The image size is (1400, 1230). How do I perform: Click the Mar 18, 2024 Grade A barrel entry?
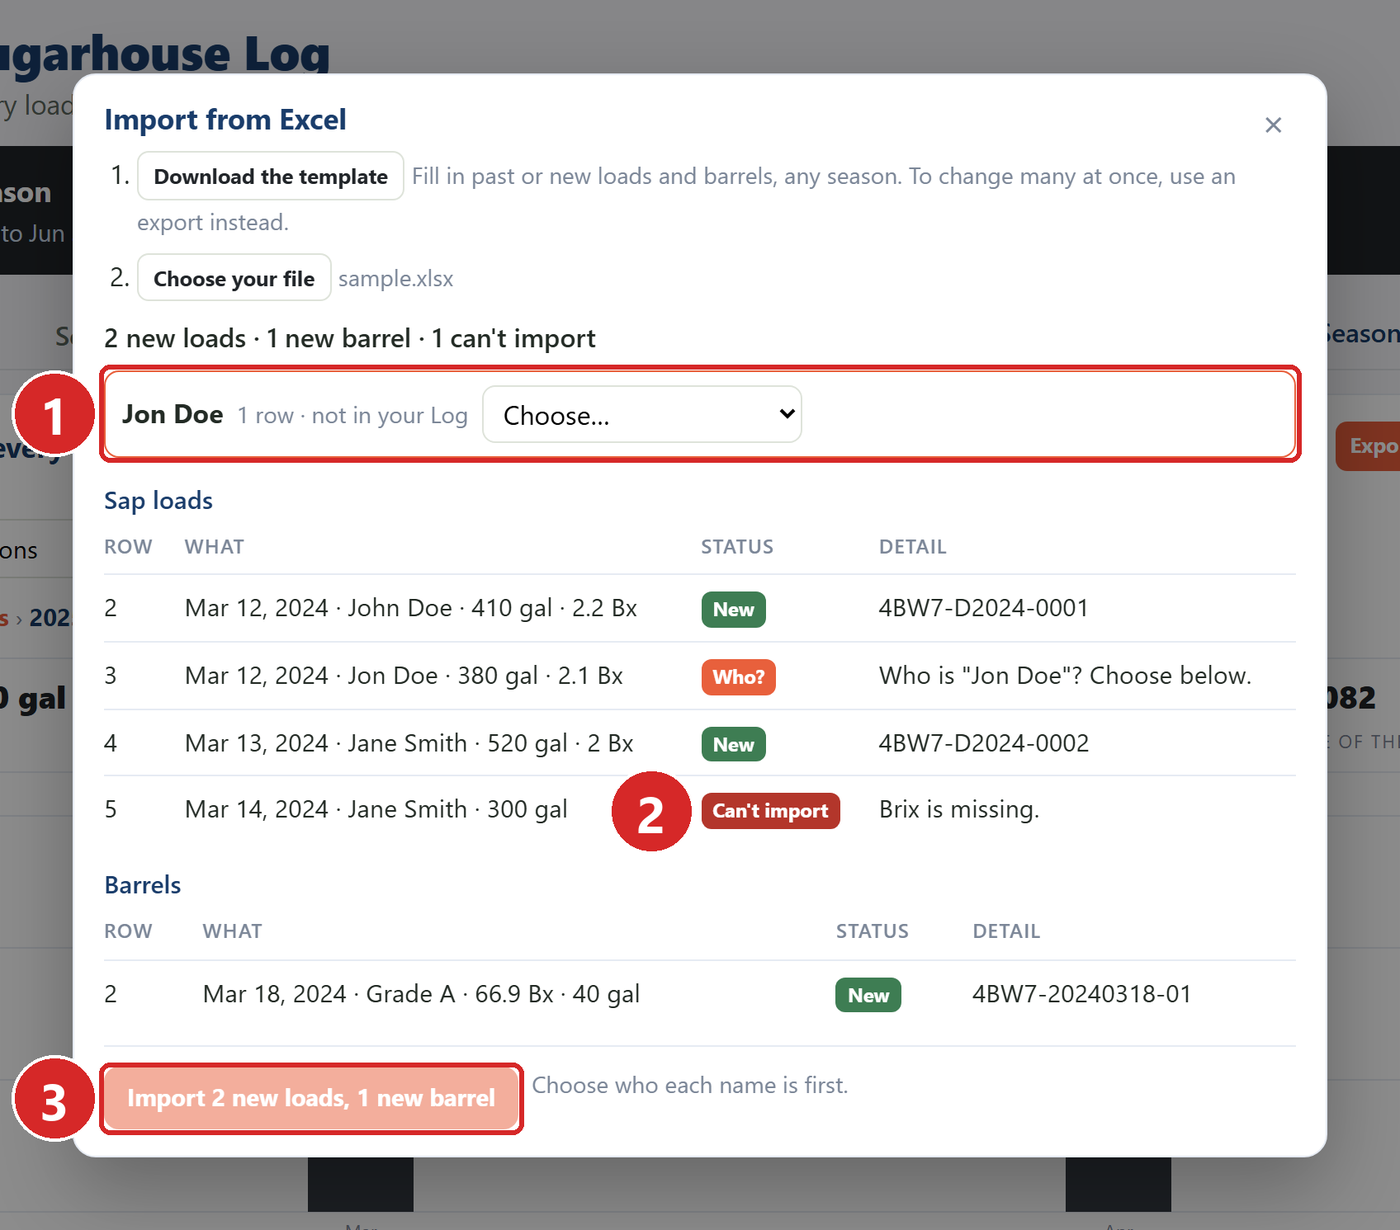point(421,994)
